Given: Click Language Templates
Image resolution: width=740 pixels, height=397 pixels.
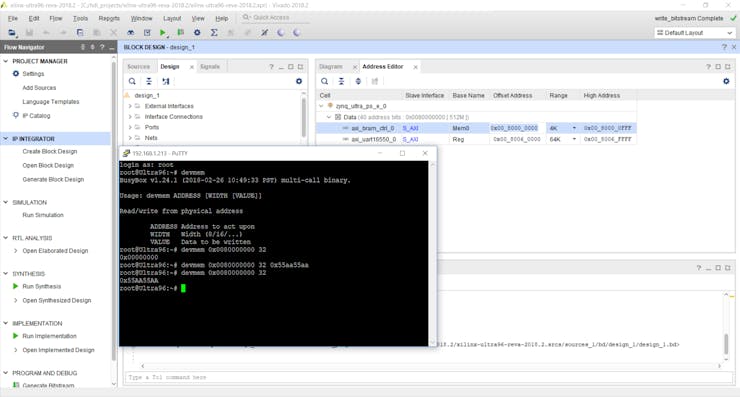Looking at the screenshot, I should (51, 101).
